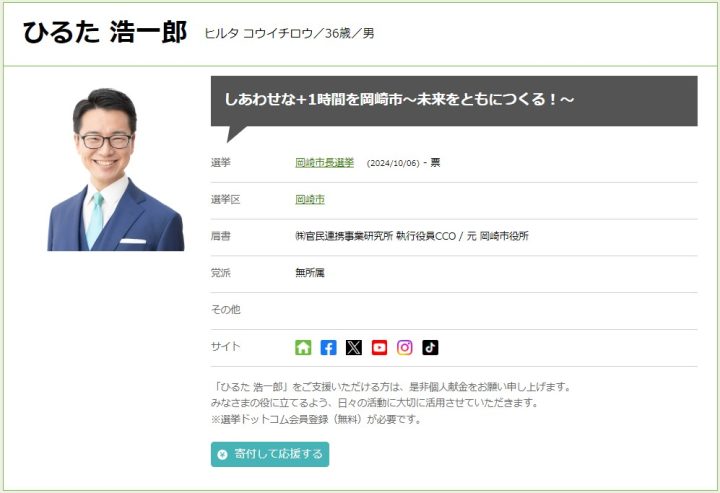This screenshot has height=493, width=720.
Task: Open the candidate's official homepage icon
Action: [303, 348]
